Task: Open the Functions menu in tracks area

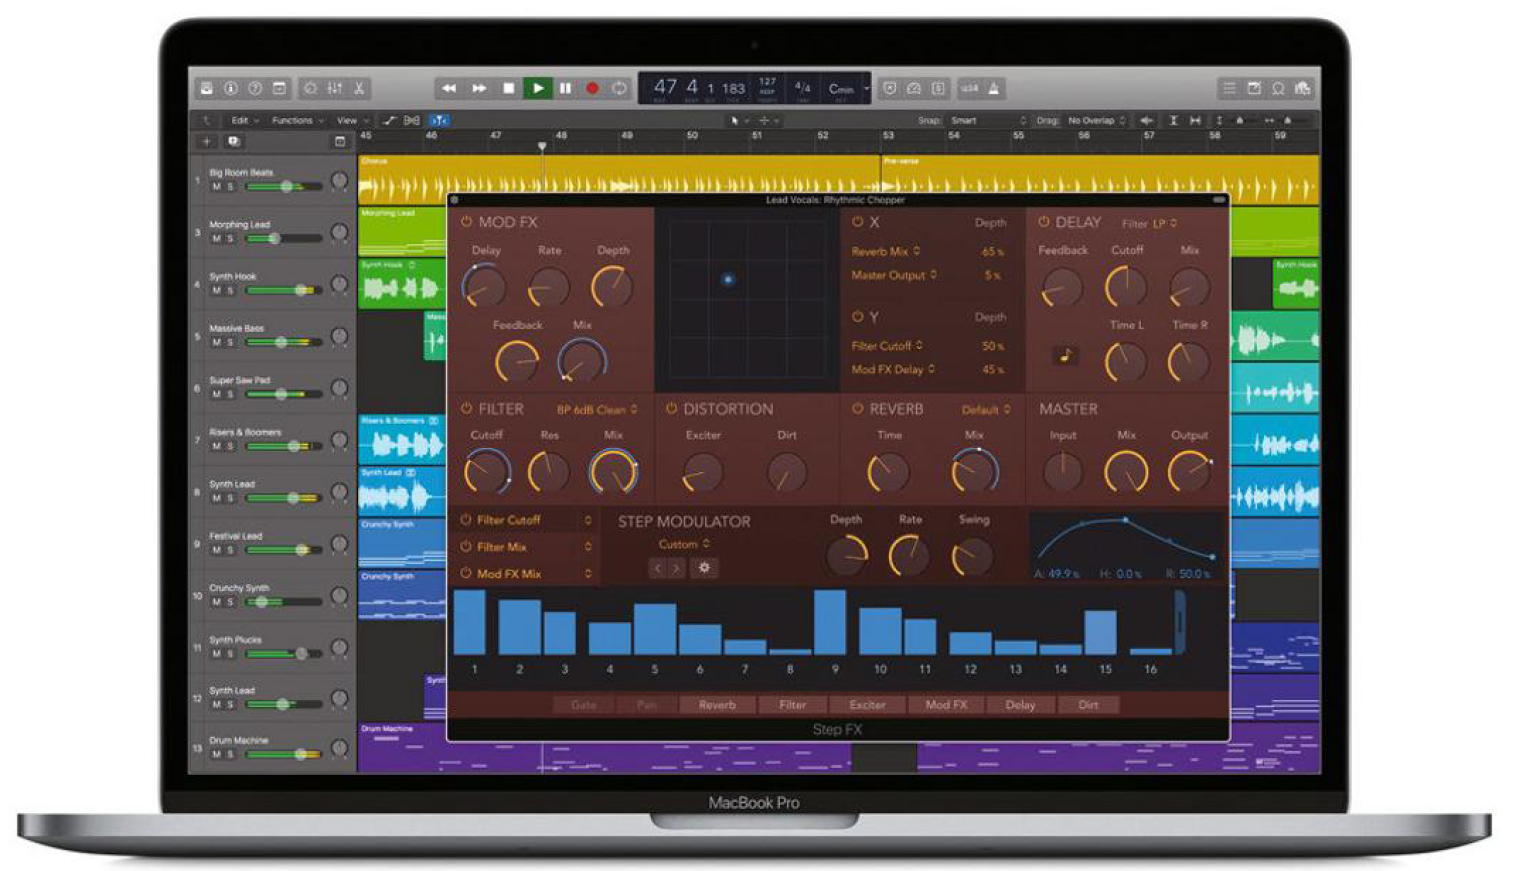Action: [x=297, y=120]
